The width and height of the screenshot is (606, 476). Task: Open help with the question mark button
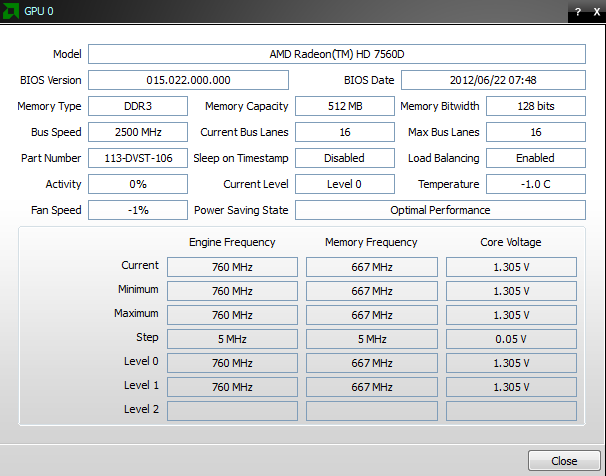(578, 12)
